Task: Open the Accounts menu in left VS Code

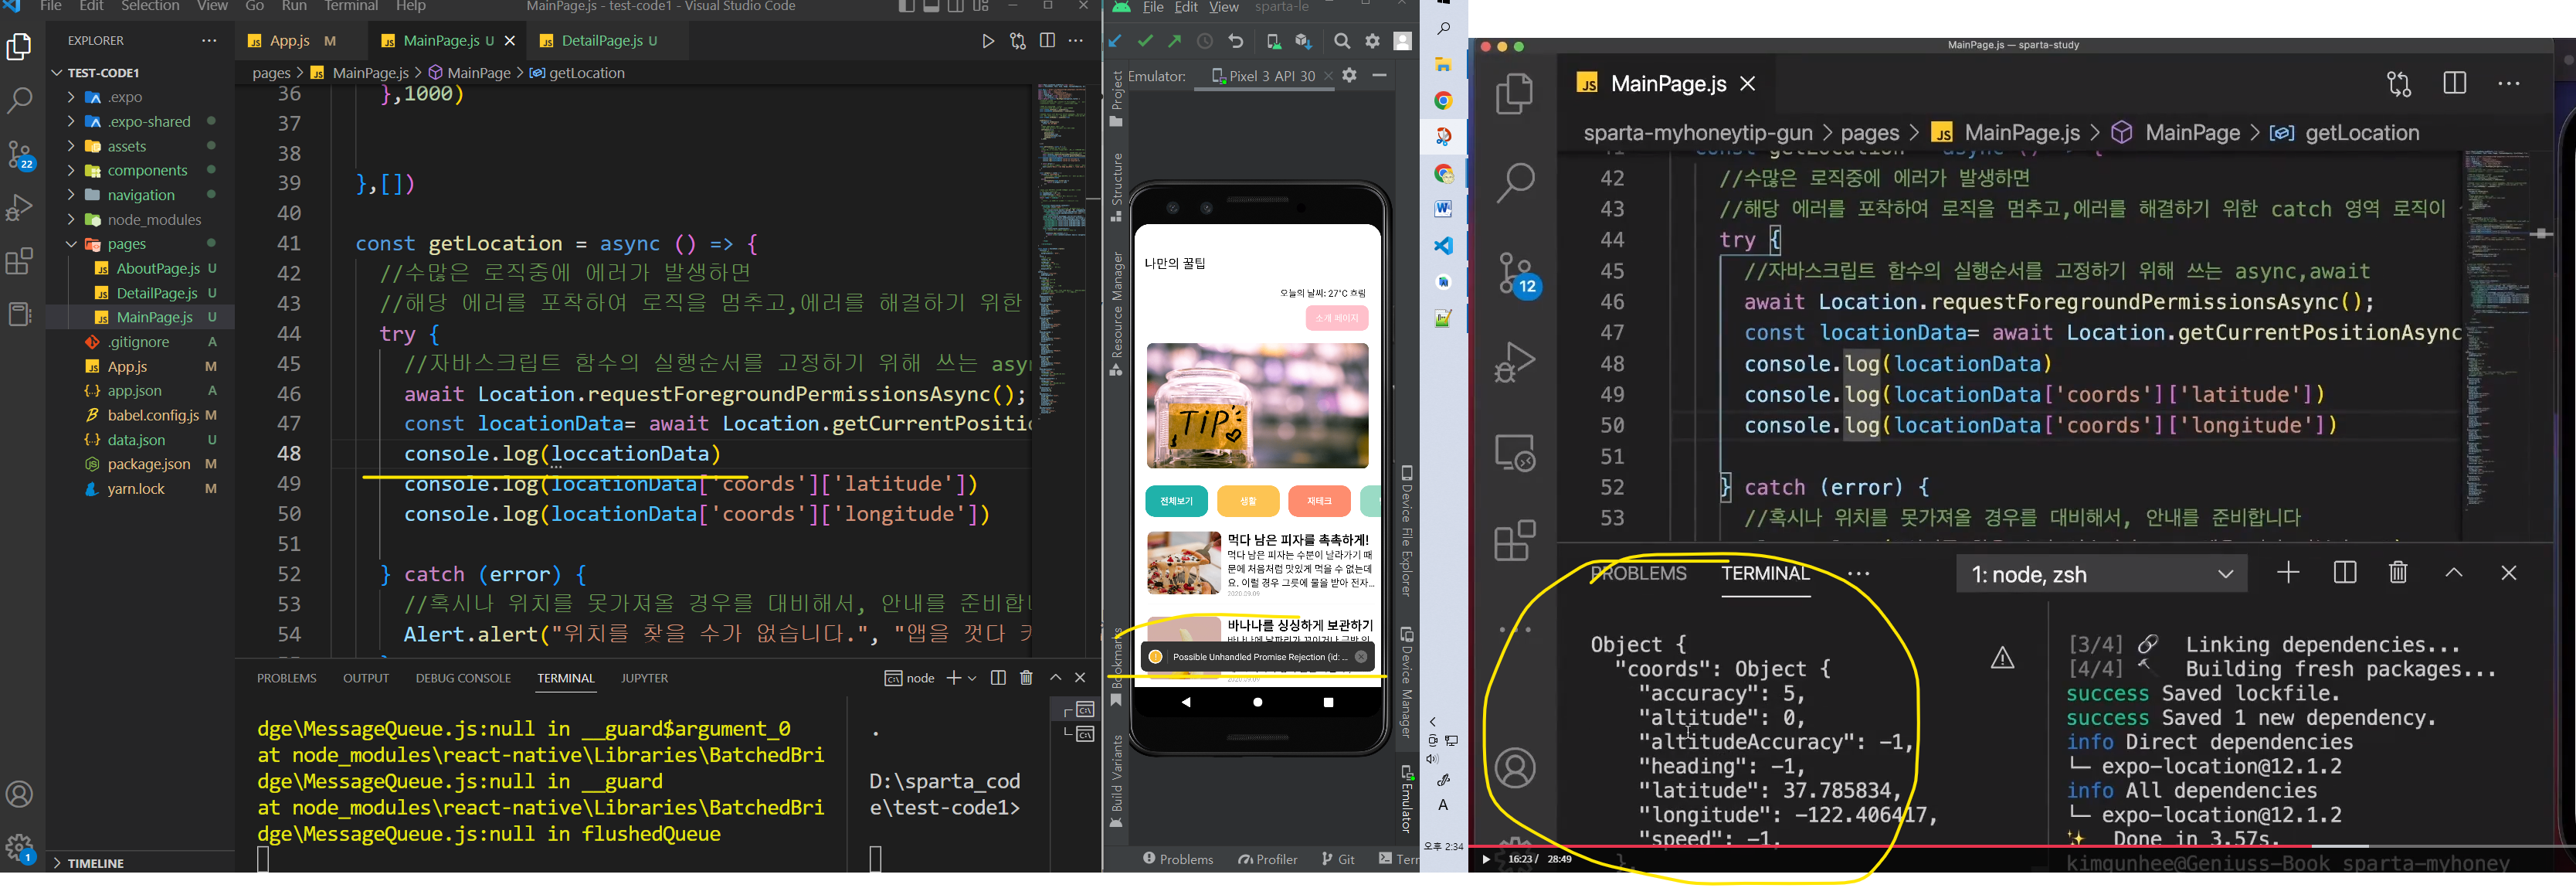Action: click(x=20, y=794)
